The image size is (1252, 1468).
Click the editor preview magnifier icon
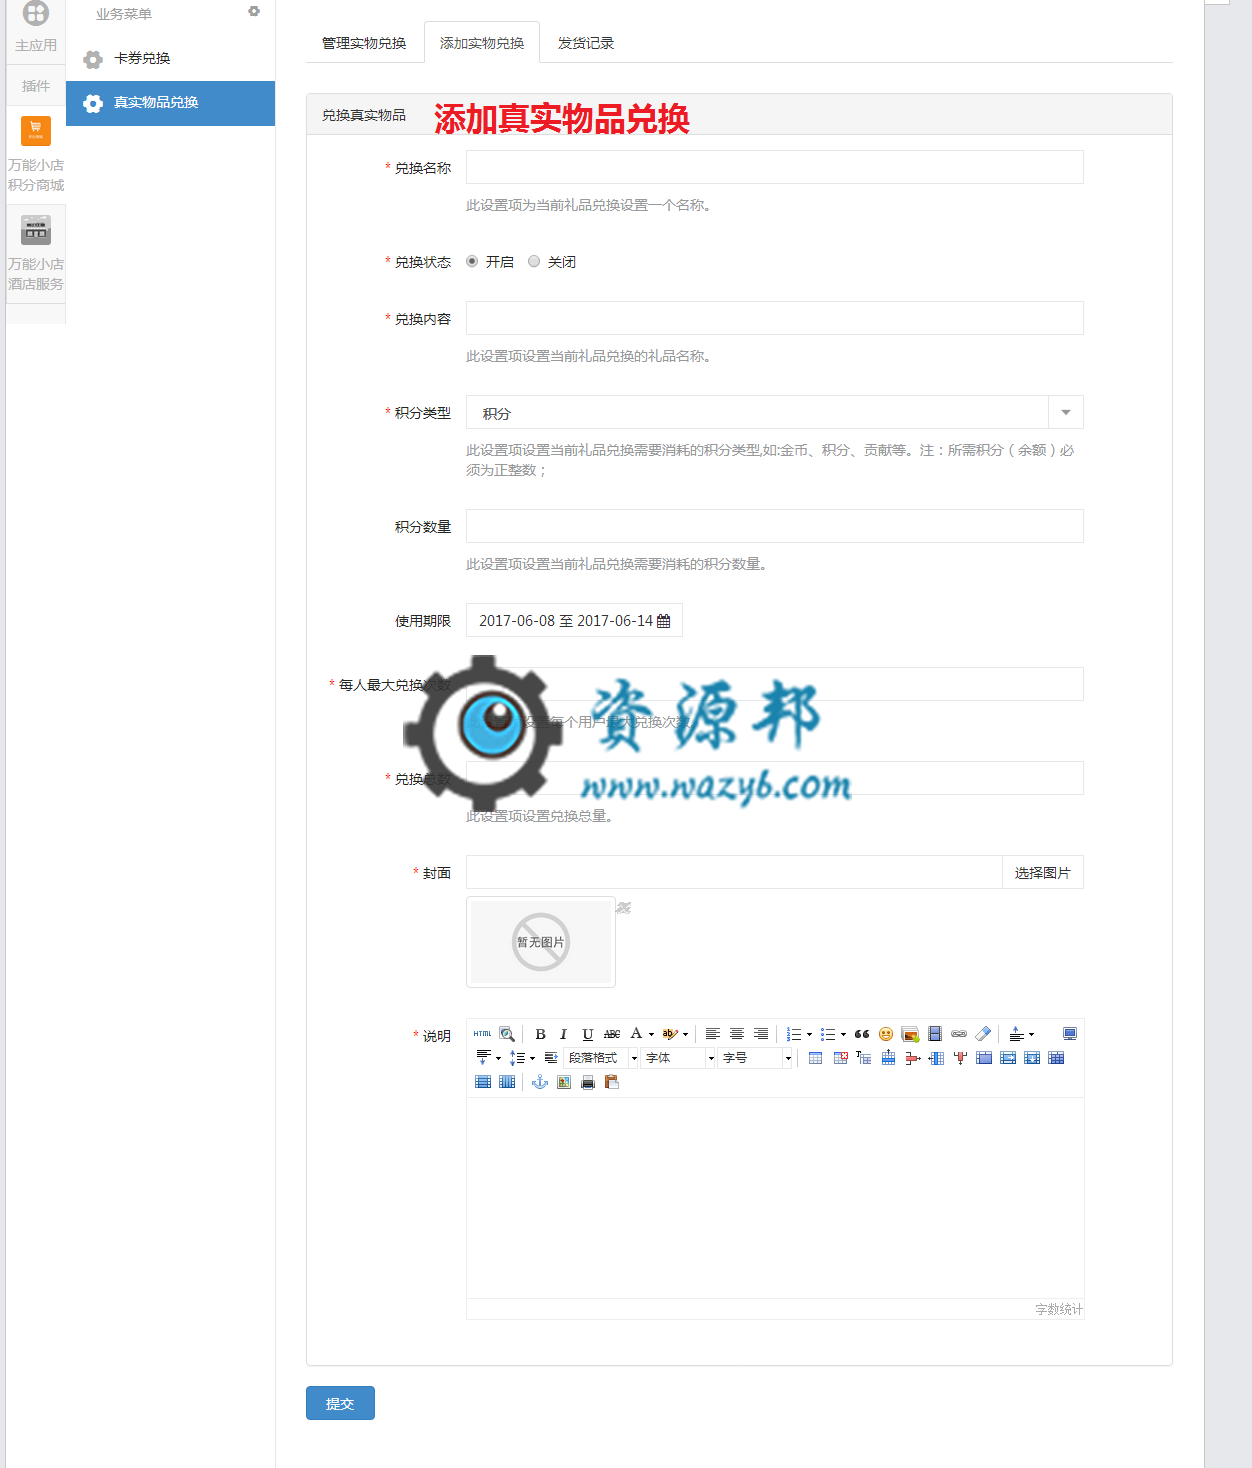(x=507, y=1034)
